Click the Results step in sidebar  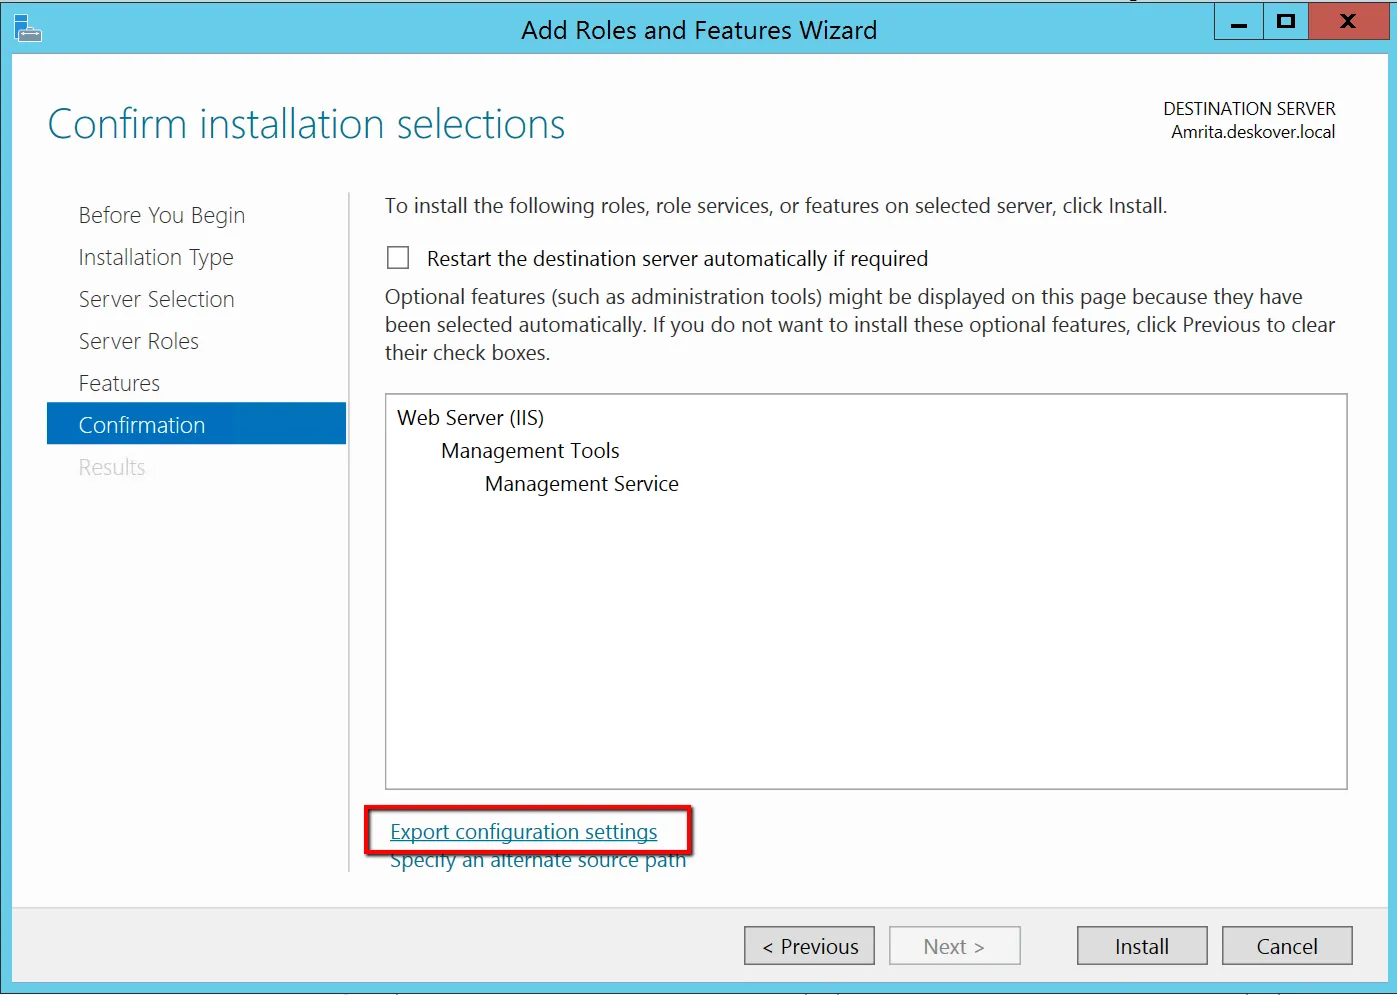click(x=112, y=467)
